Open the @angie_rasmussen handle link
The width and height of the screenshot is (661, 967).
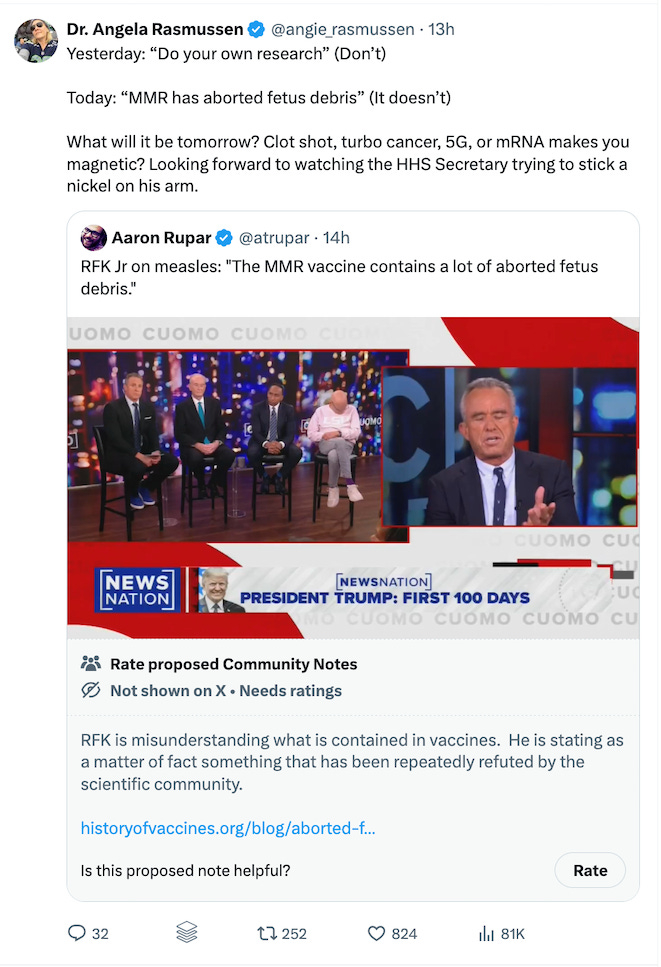pos(342,29)
